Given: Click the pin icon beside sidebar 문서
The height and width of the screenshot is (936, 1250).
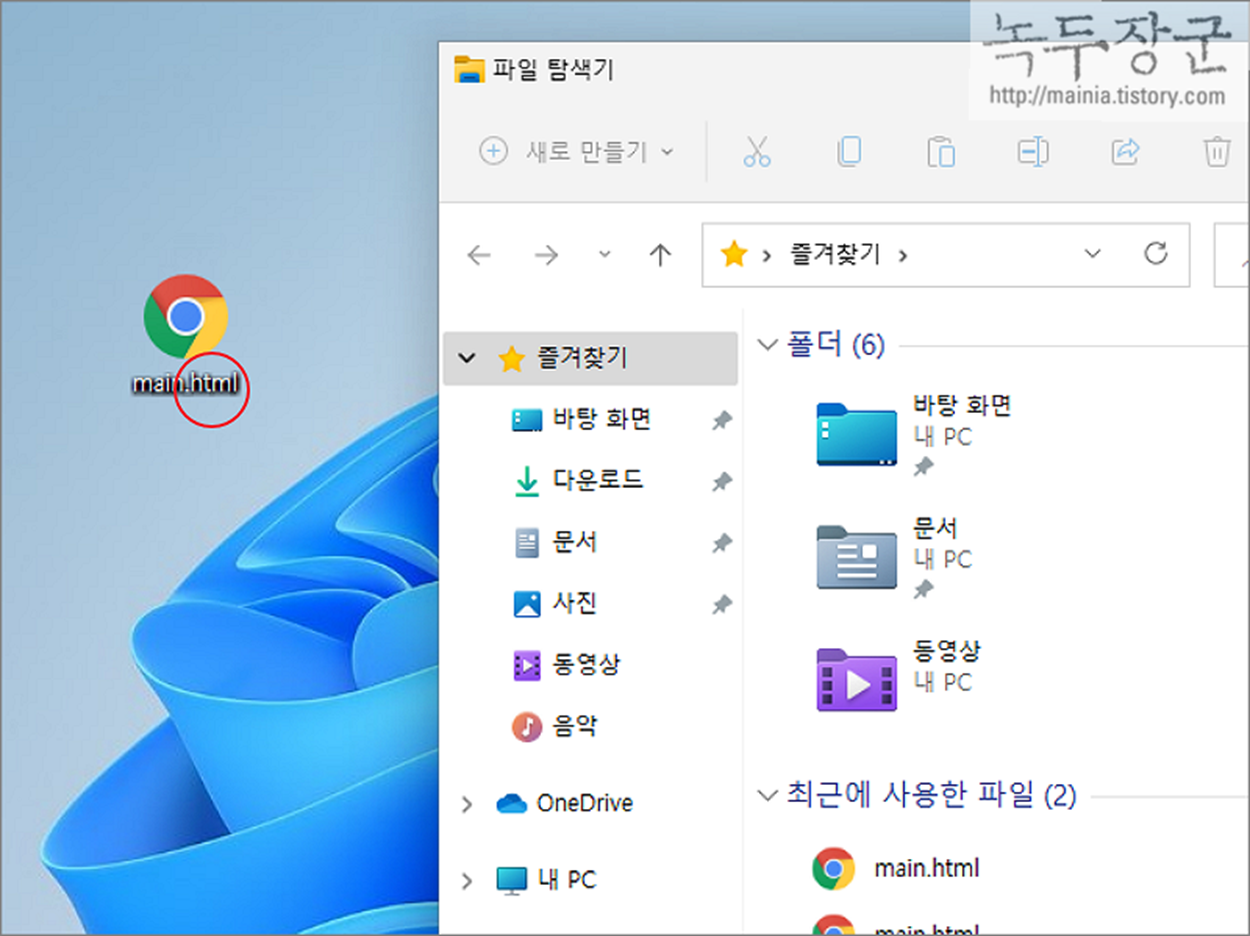Looking at the screenshot, I should 721,543.
